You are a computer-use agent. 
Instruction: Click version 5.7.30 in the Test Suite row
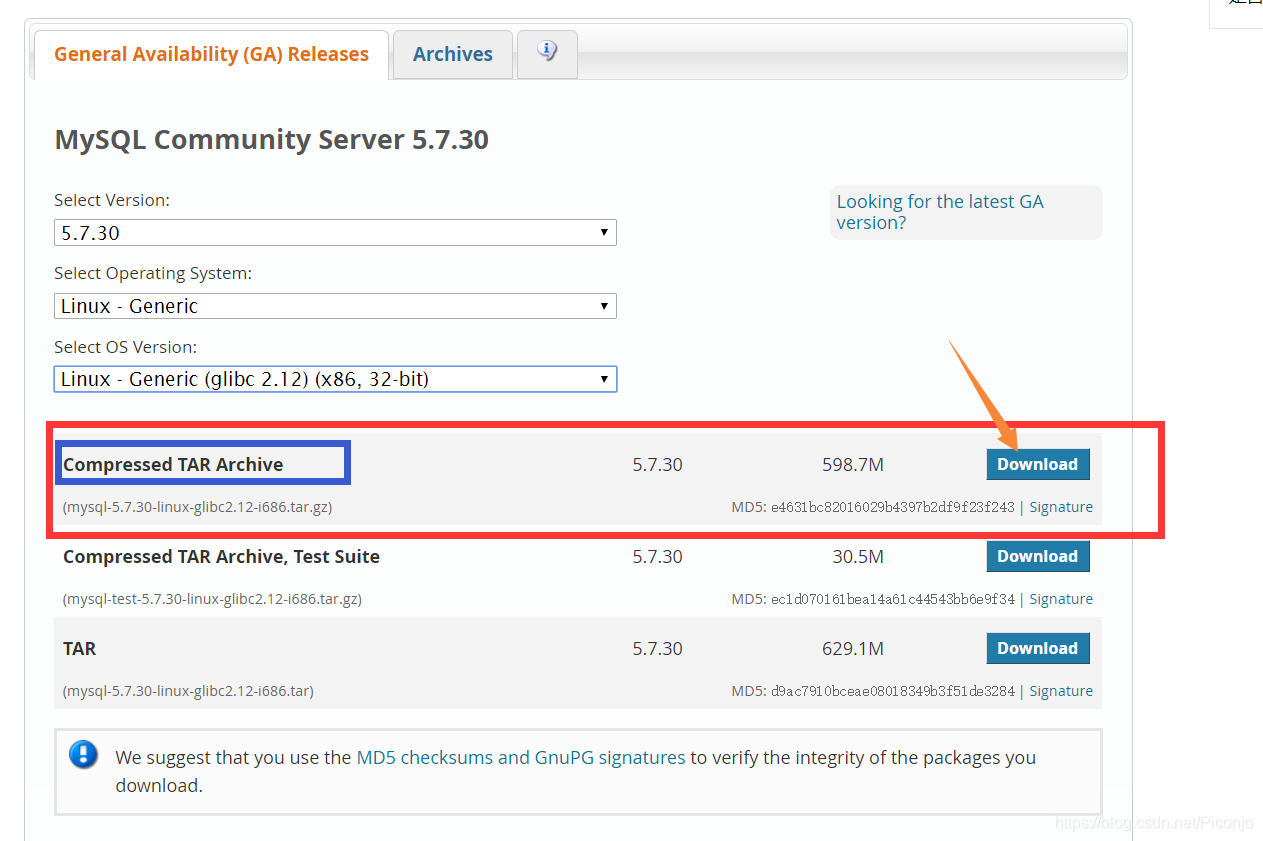coord(657,556)
